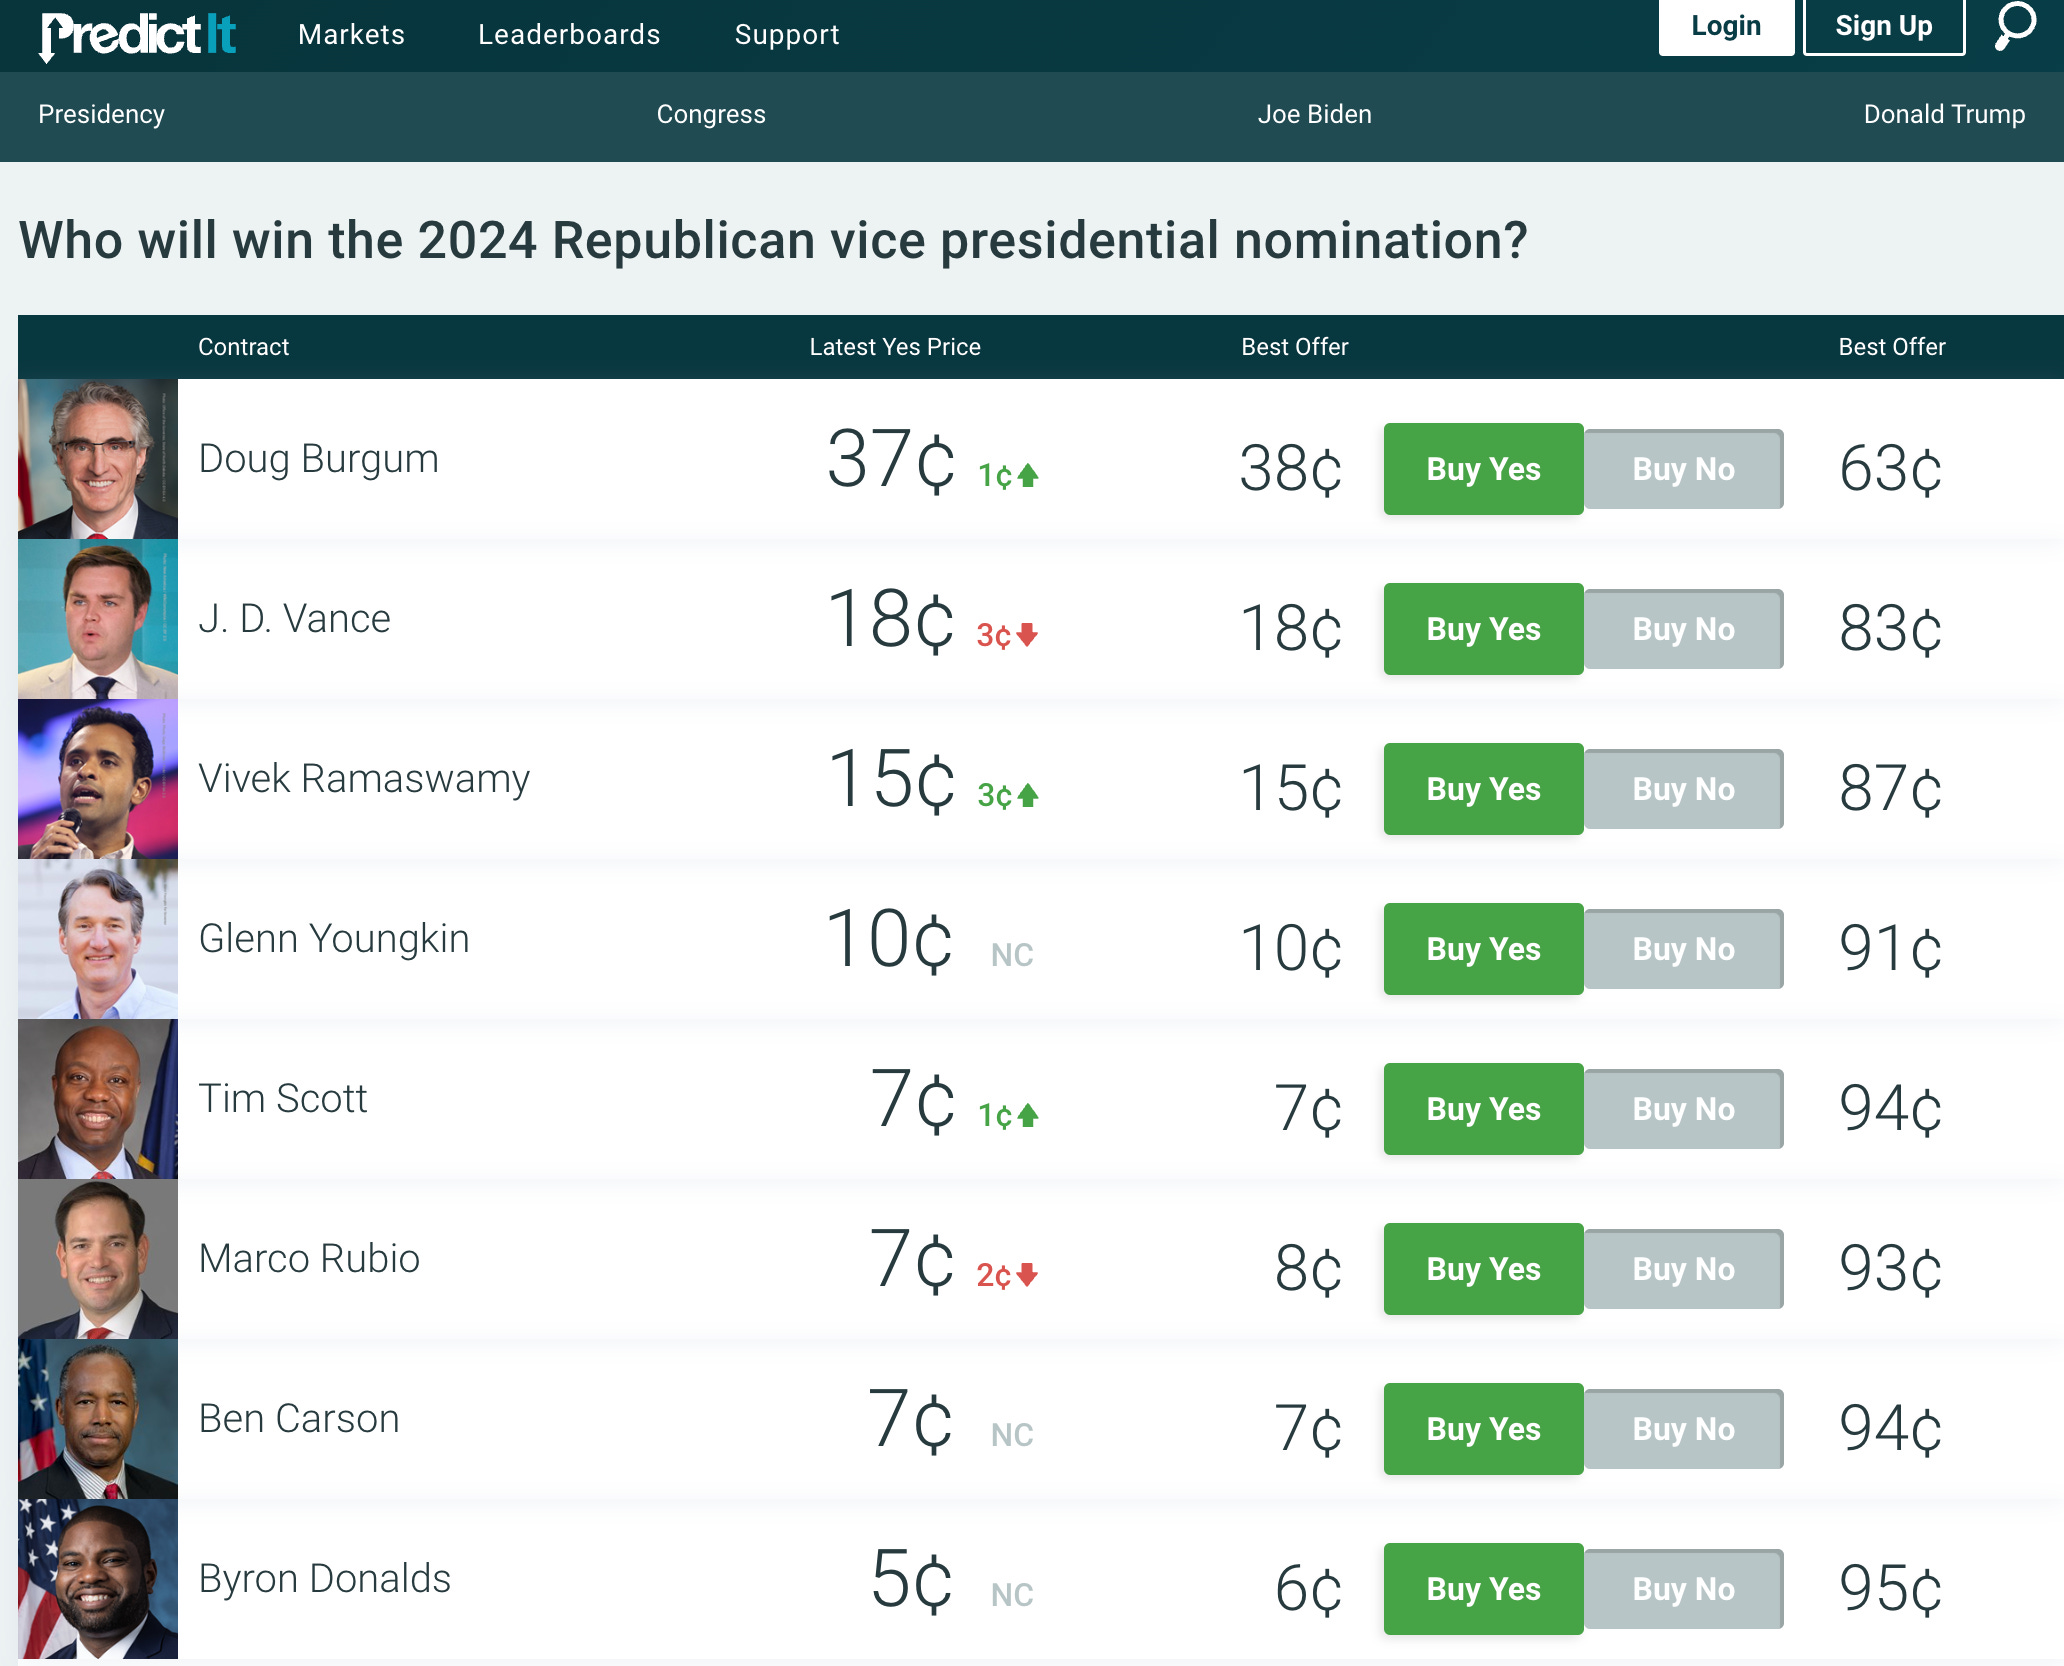This screenshot has height=1666, width=2064.
Task: Buy No on Glenn Youngkin
Action: pyautogui.click(x=1683, y=949)
